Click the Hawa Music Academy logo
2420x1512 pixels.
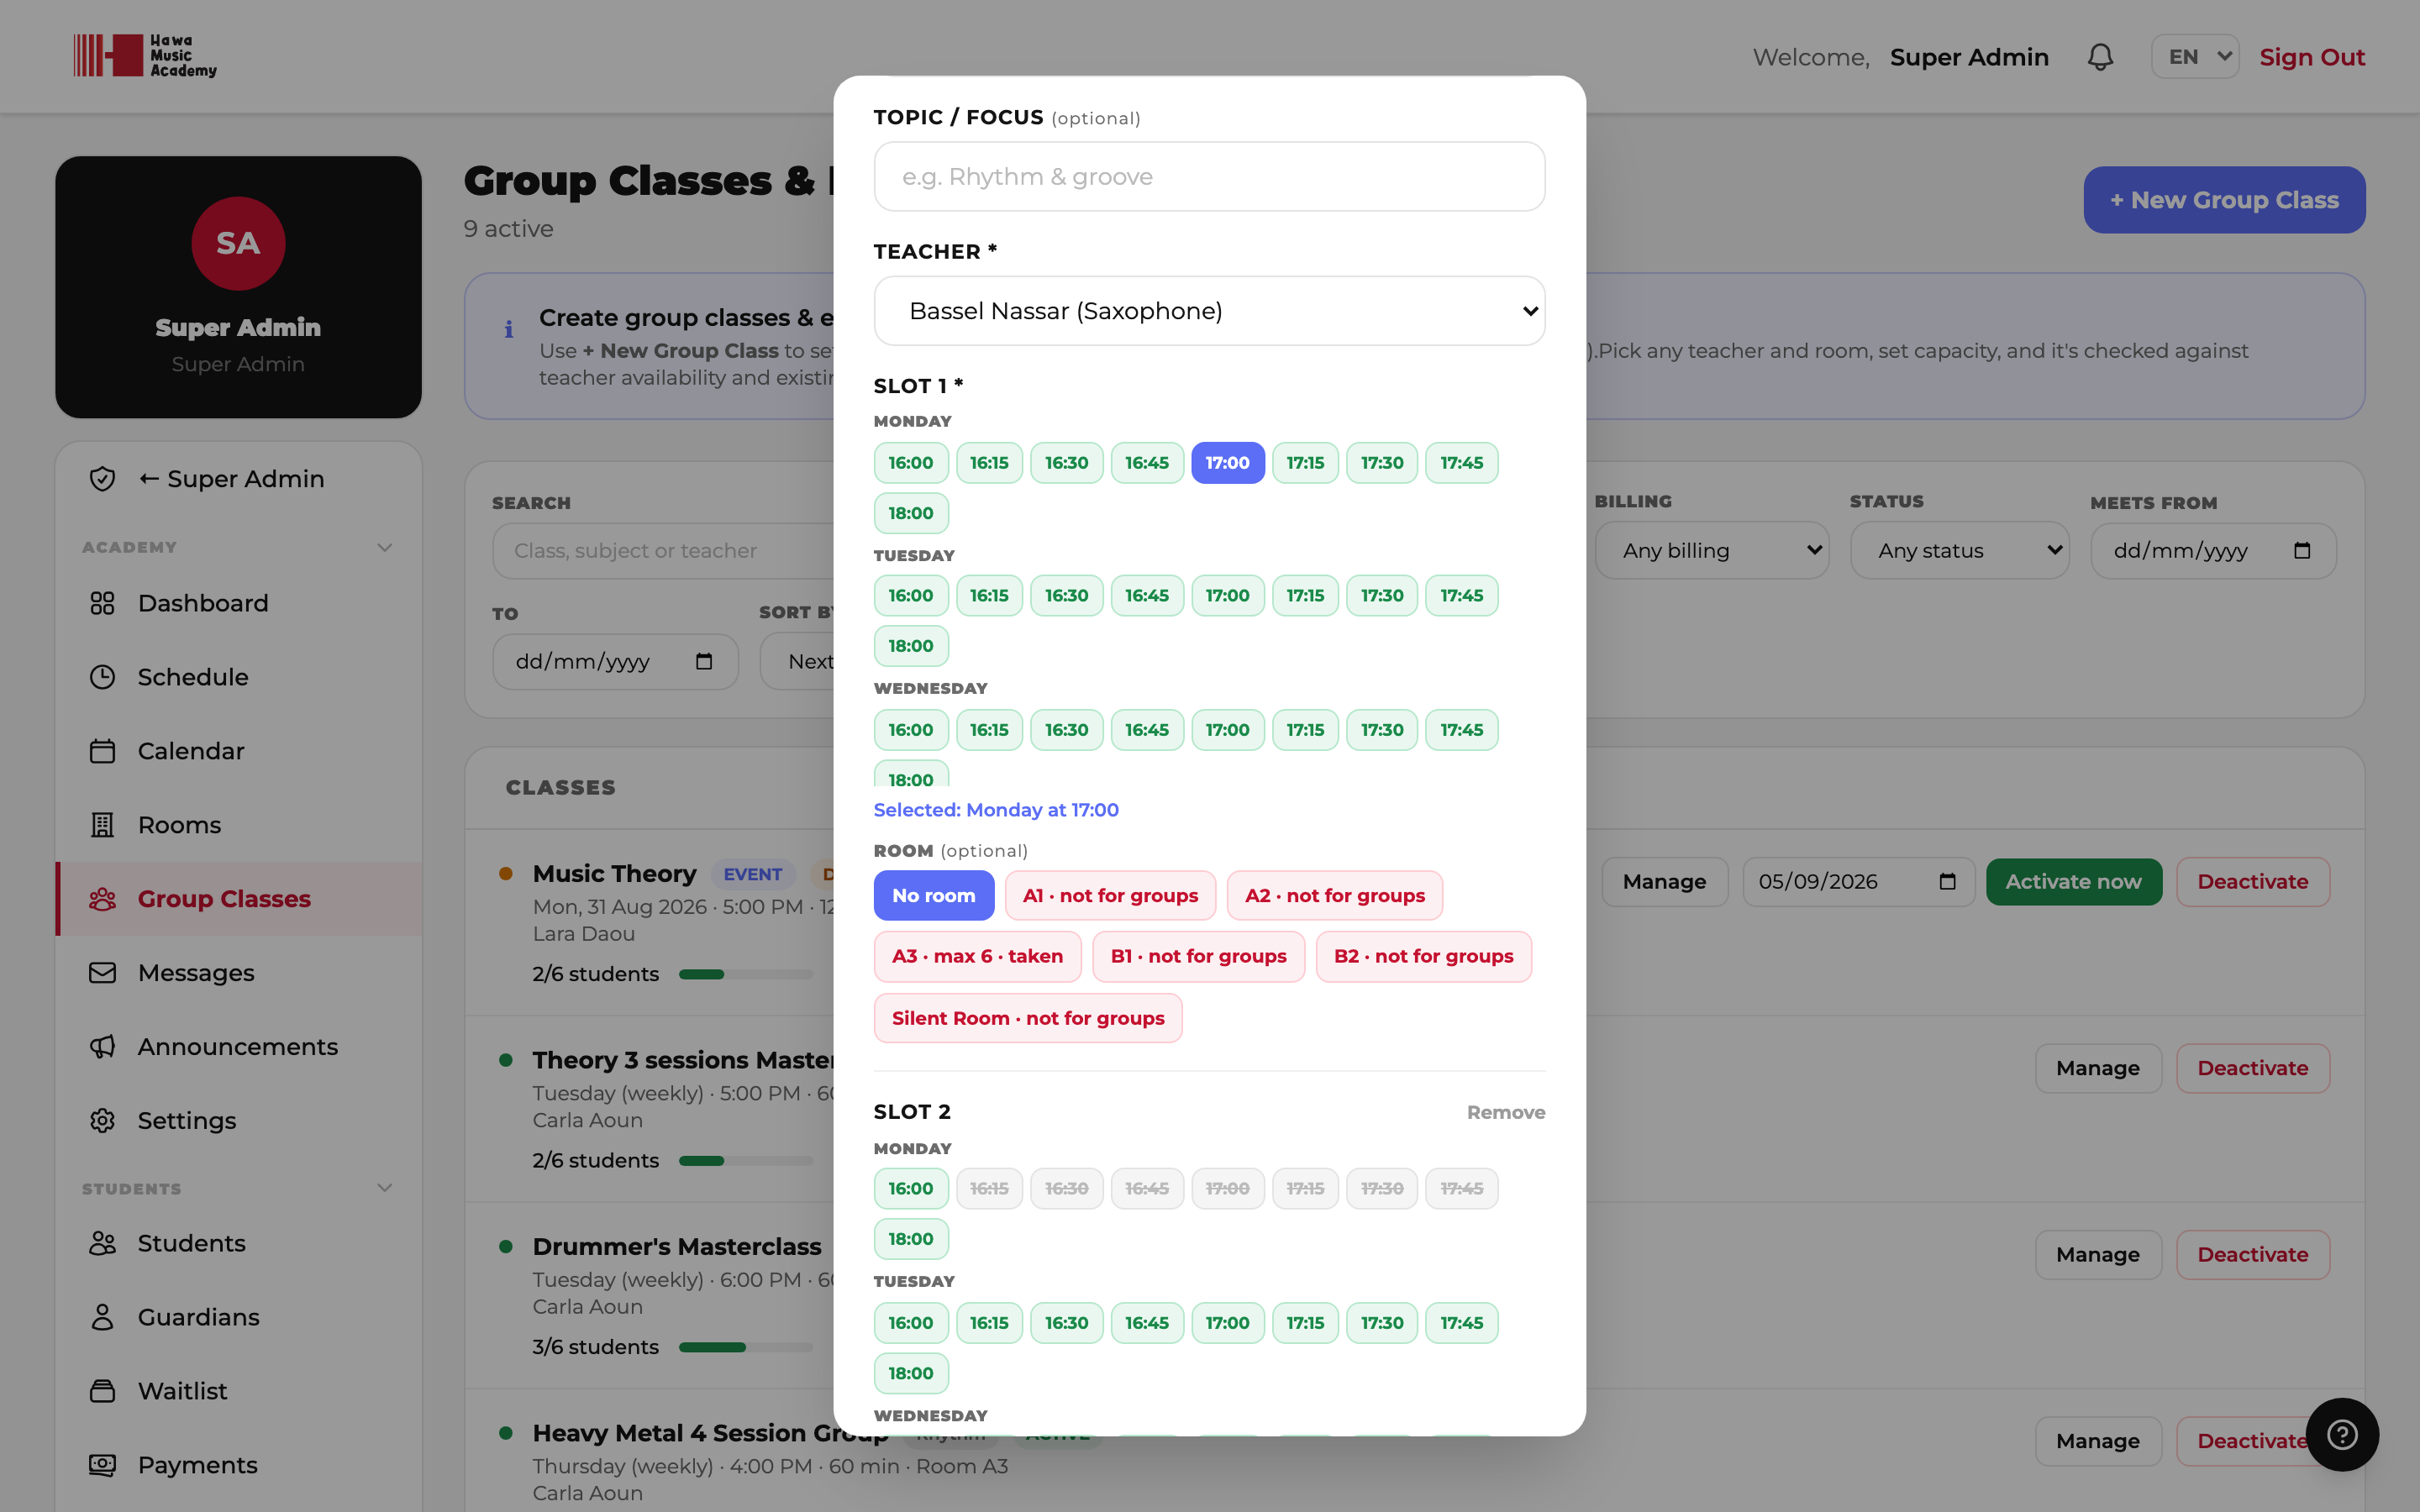(145, 55)
